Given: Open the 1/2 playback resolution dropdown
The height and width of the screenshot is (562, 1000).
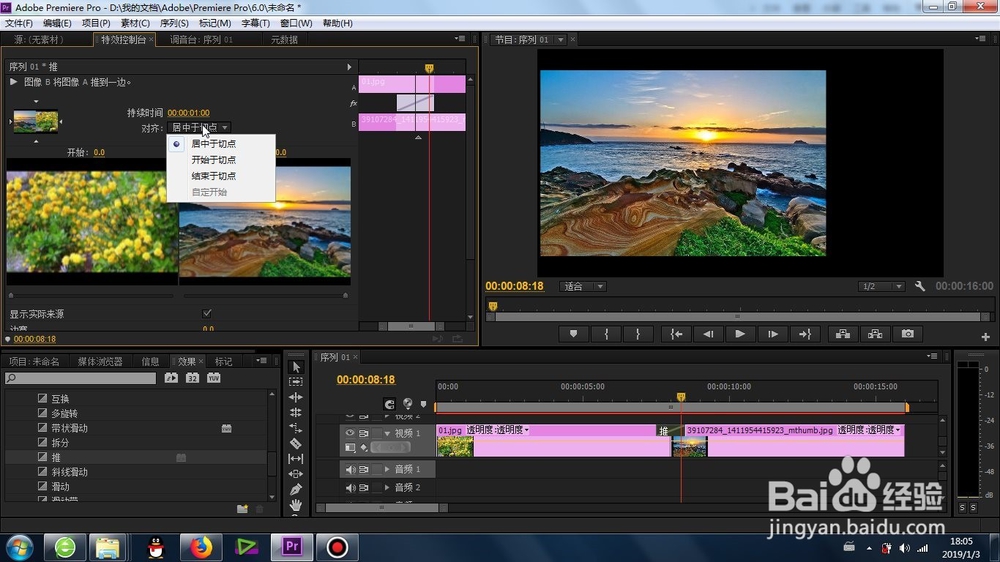Looking at the screenshot, I should [x=881, y=286].
